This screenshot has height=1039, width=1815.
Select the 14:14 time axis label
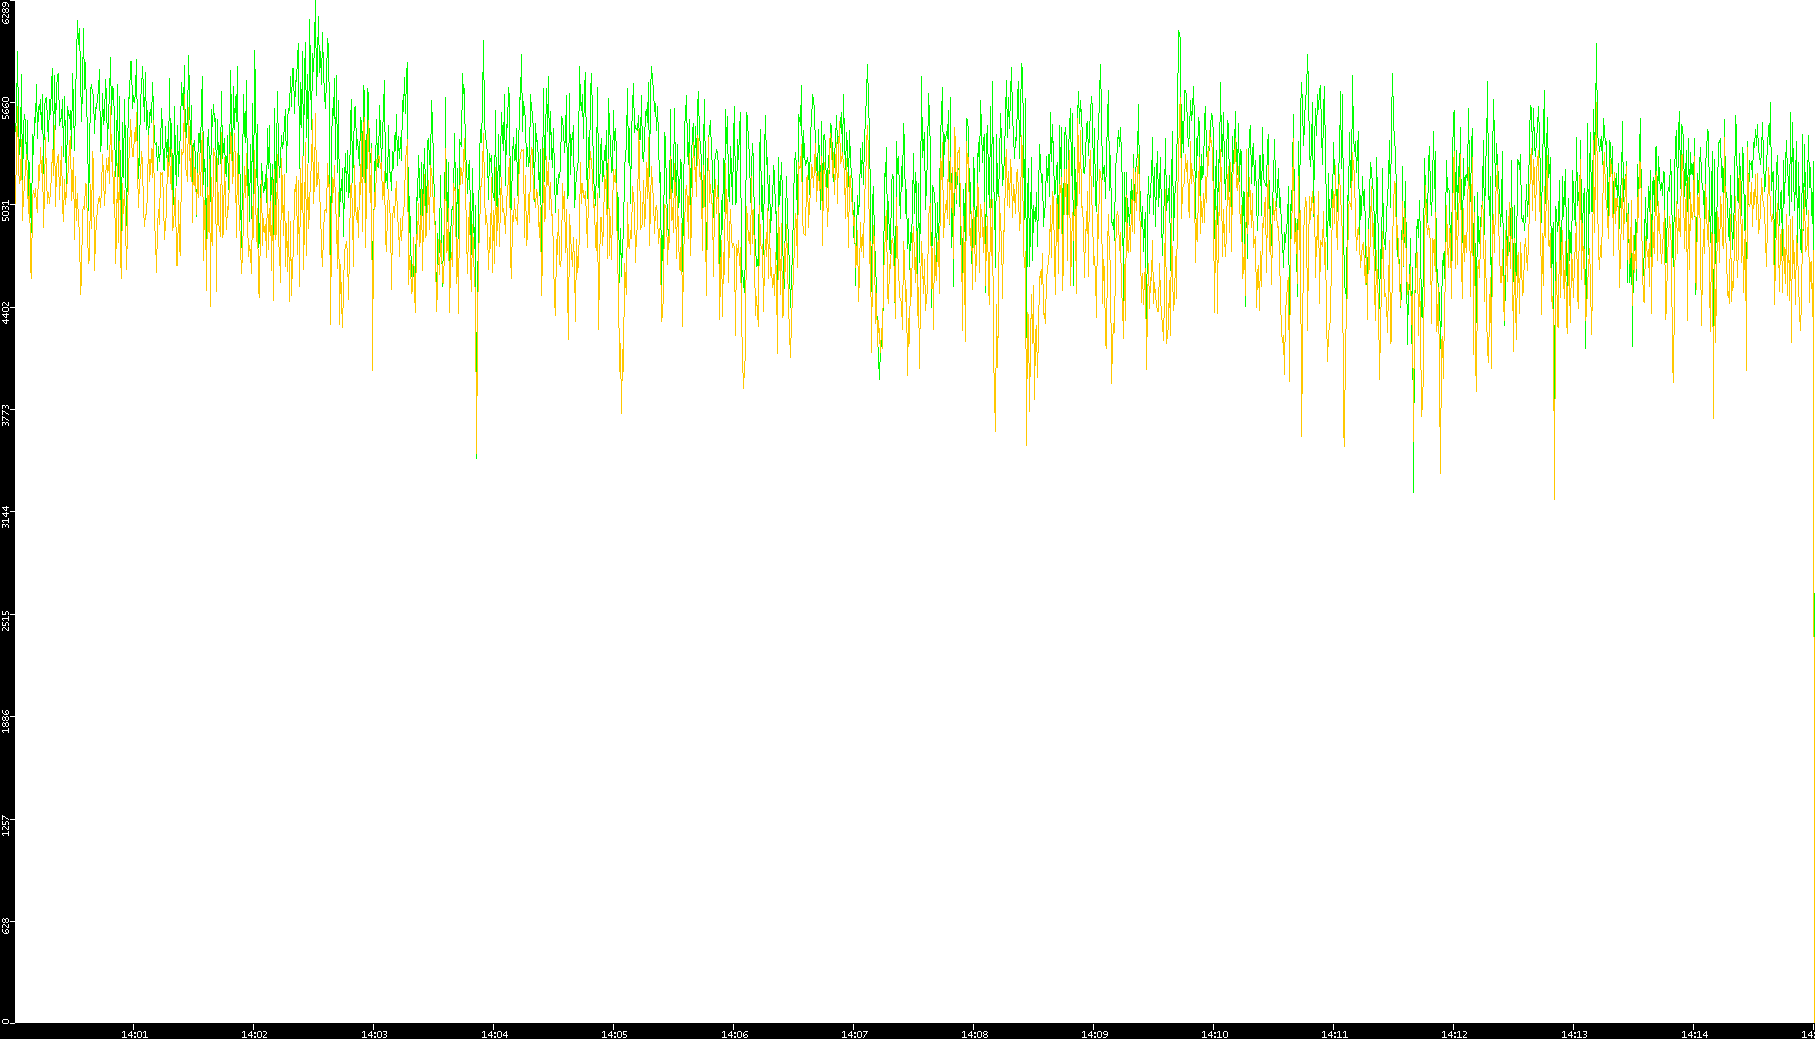pyautogui.click(x=1694, y=1033)
